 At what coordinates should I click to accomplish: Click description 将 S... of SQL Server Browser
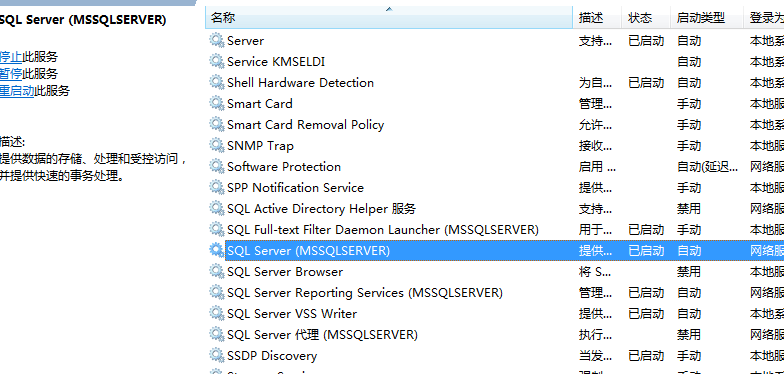595,272
